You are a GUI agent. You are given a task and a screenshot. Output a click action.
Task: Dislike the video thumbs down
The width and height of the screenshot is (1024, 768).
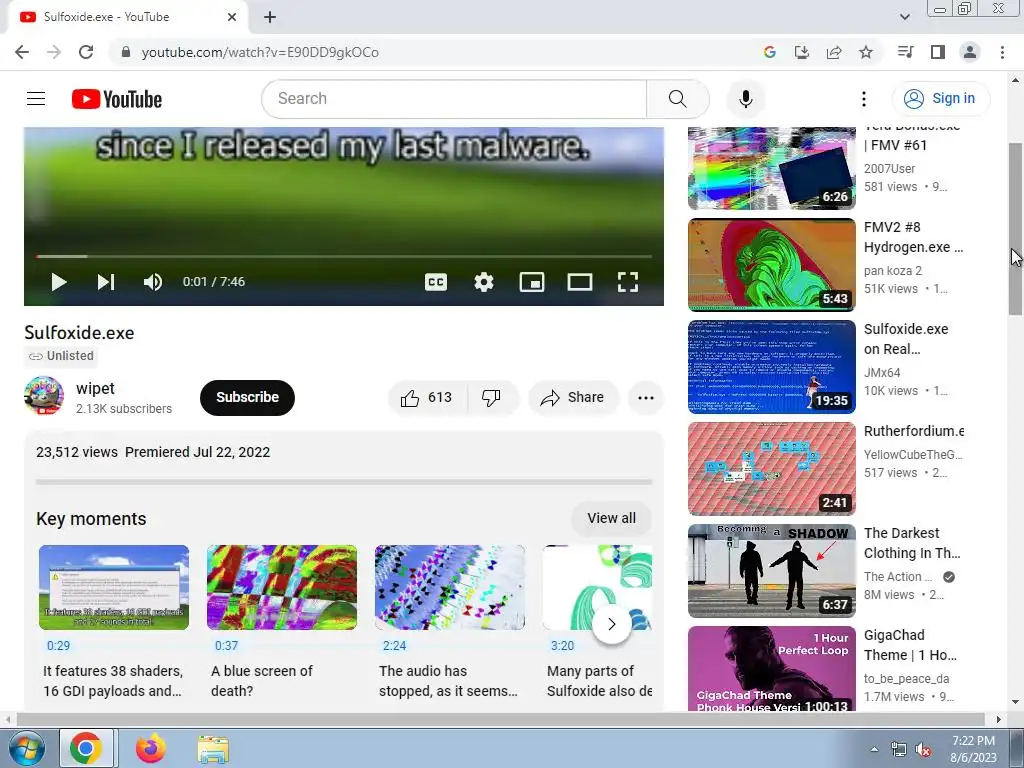click(492, 398)
